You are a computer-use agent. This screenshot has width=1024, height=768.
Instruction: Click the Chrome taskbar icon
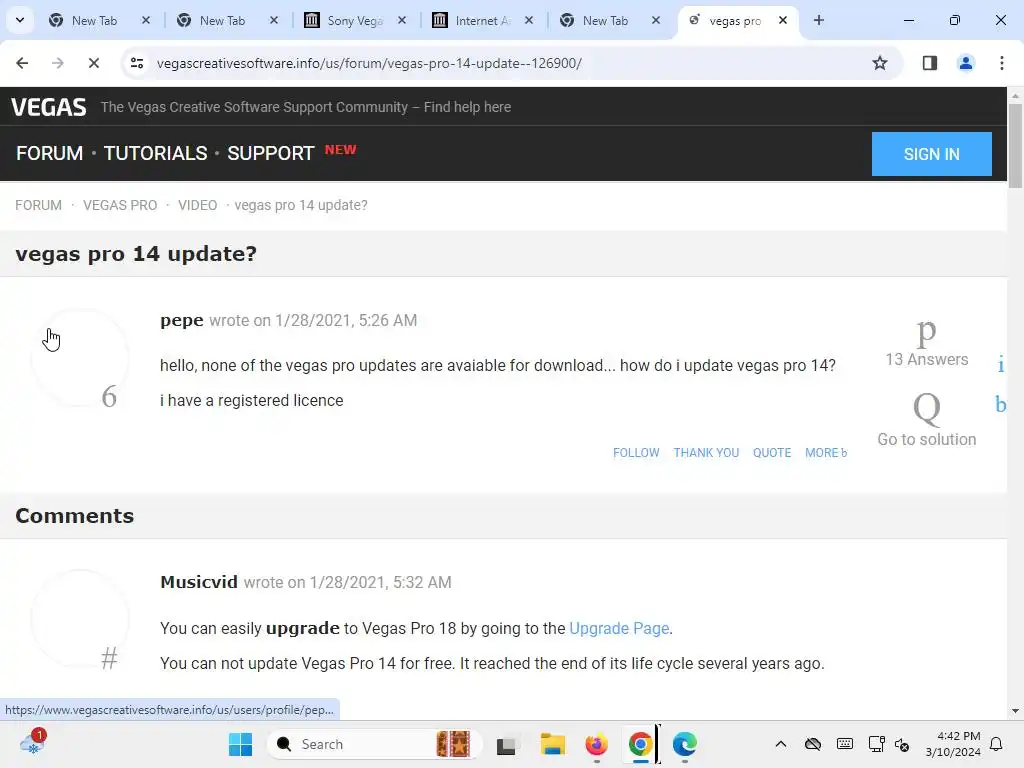(x=640, y=744)
